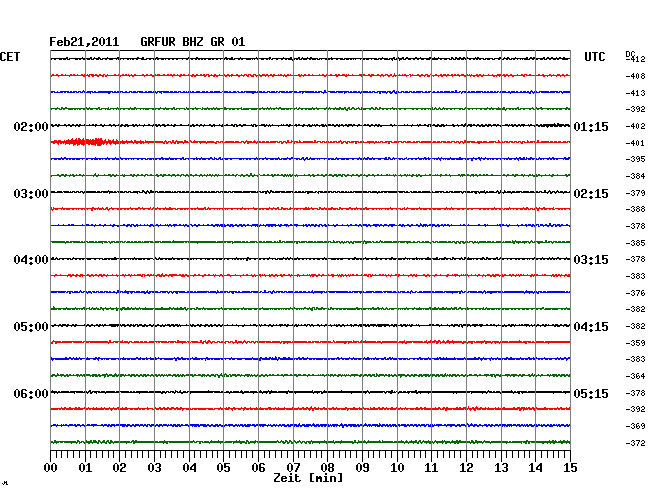Click the minute-axis tick label 04

(189, 467)
